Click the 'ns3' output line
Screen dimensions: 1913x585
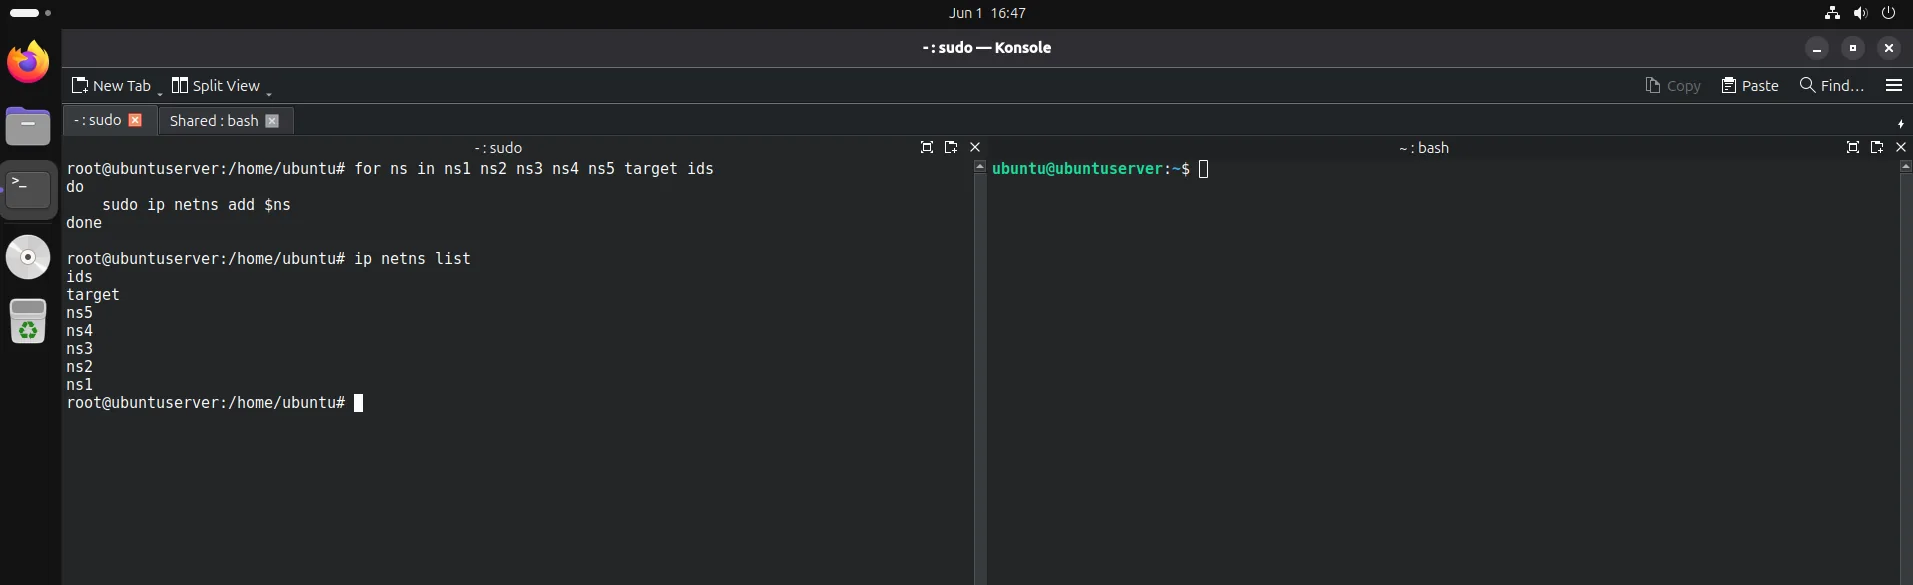(79, 349)
